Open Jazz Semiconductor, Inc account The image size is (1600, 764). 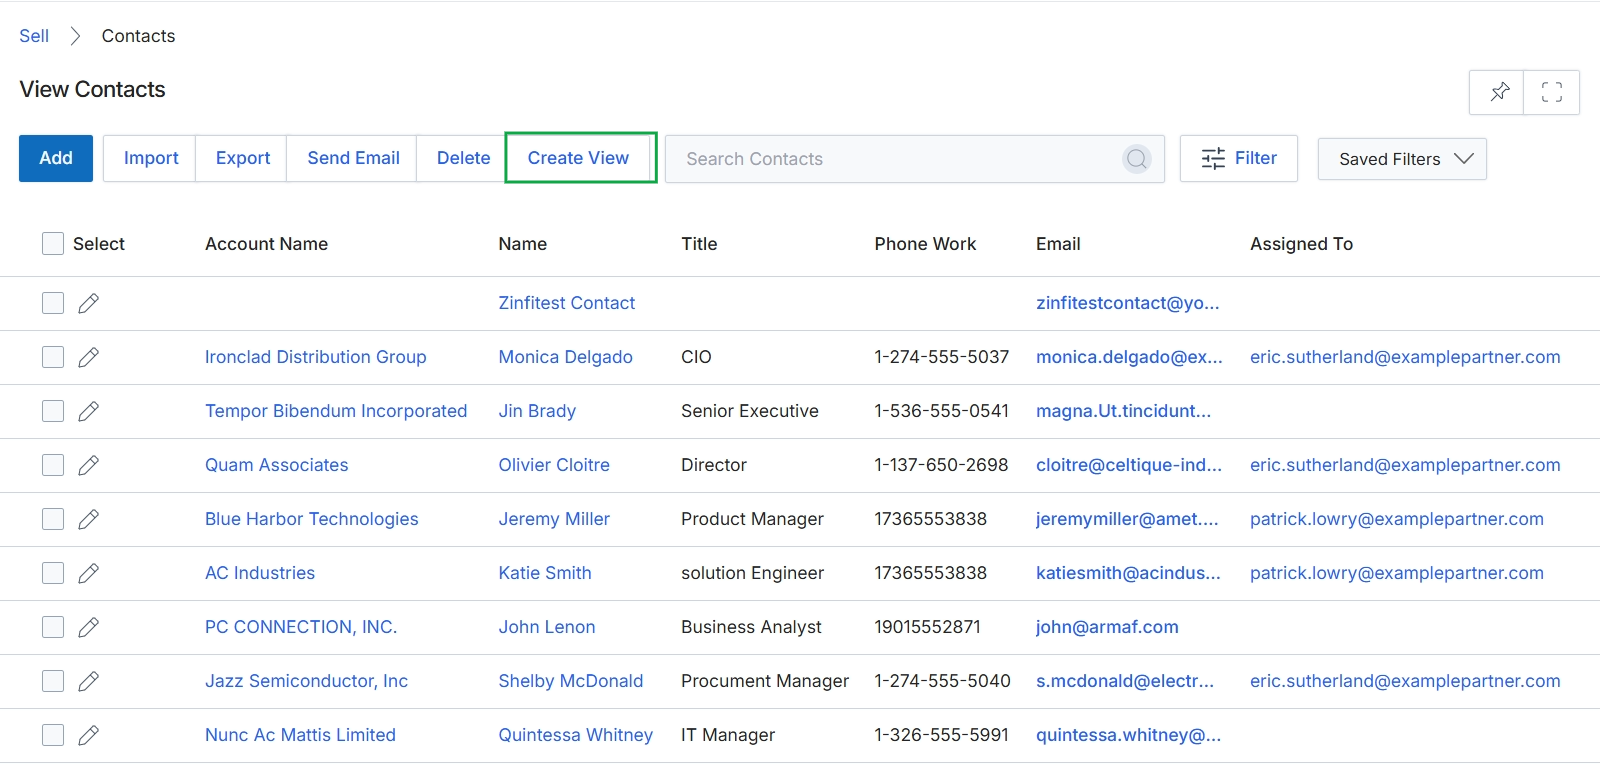pos(306,681)
